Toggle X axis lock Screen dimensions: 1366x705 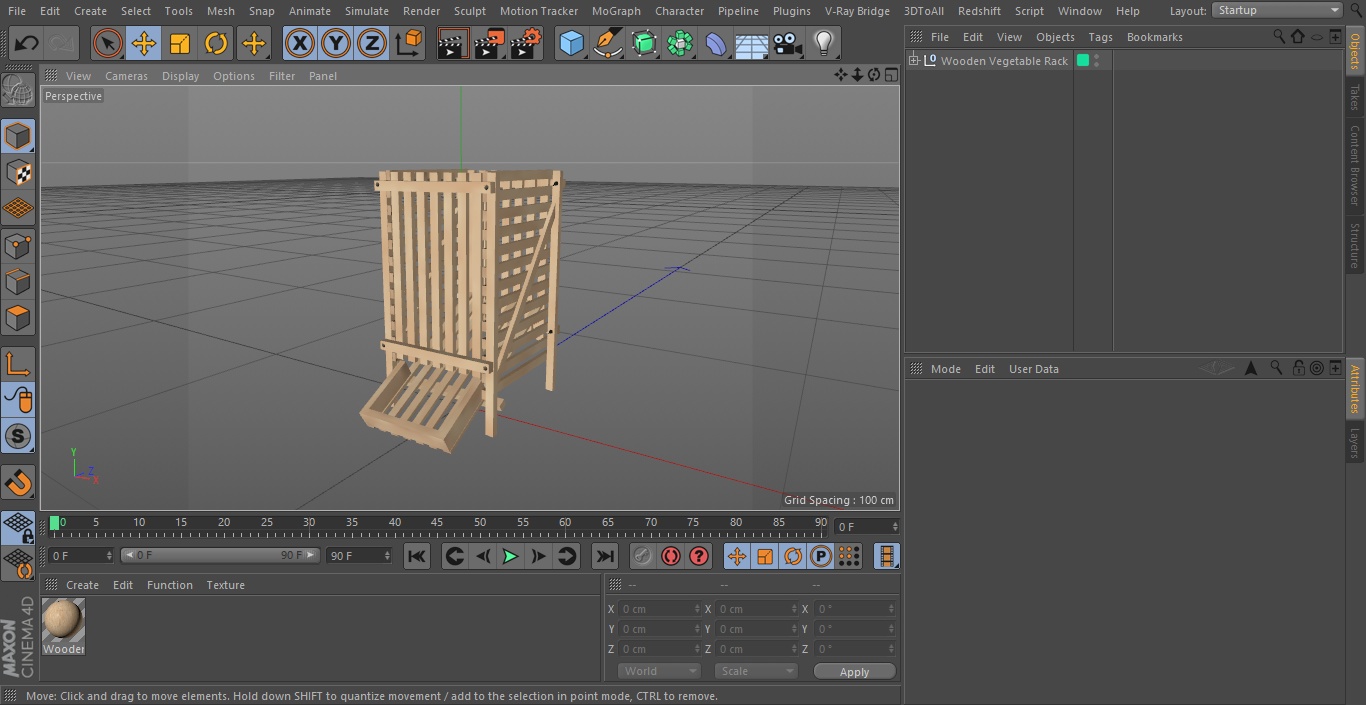pos(299,44)
